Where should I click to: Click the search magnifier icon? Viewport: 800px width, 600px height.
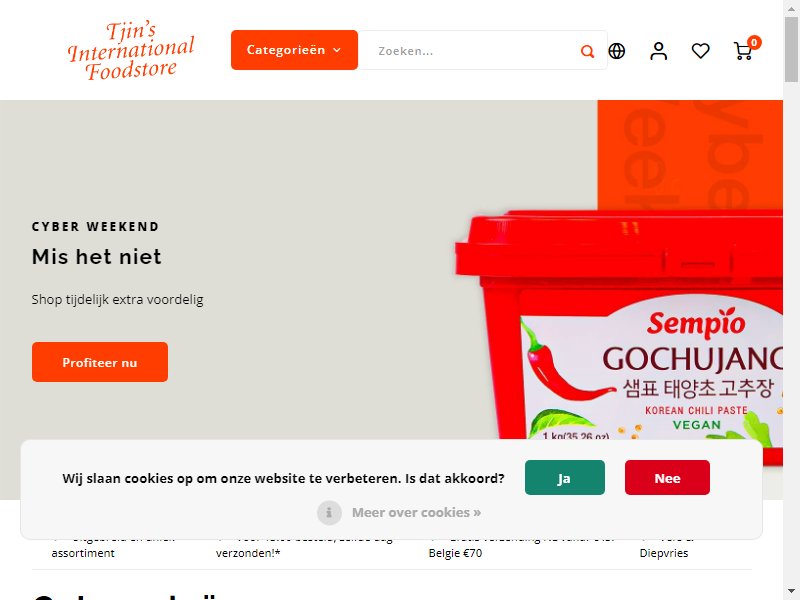pyautogui.click(x=587, y=51)
